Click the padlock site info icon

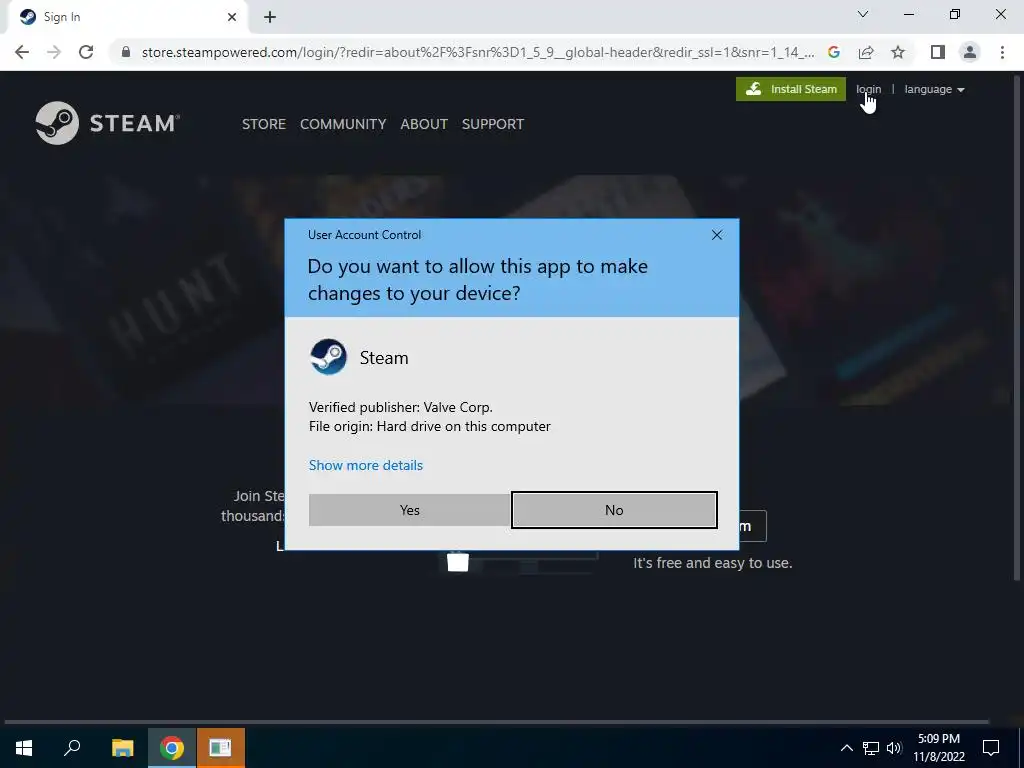tap(126, 52)
